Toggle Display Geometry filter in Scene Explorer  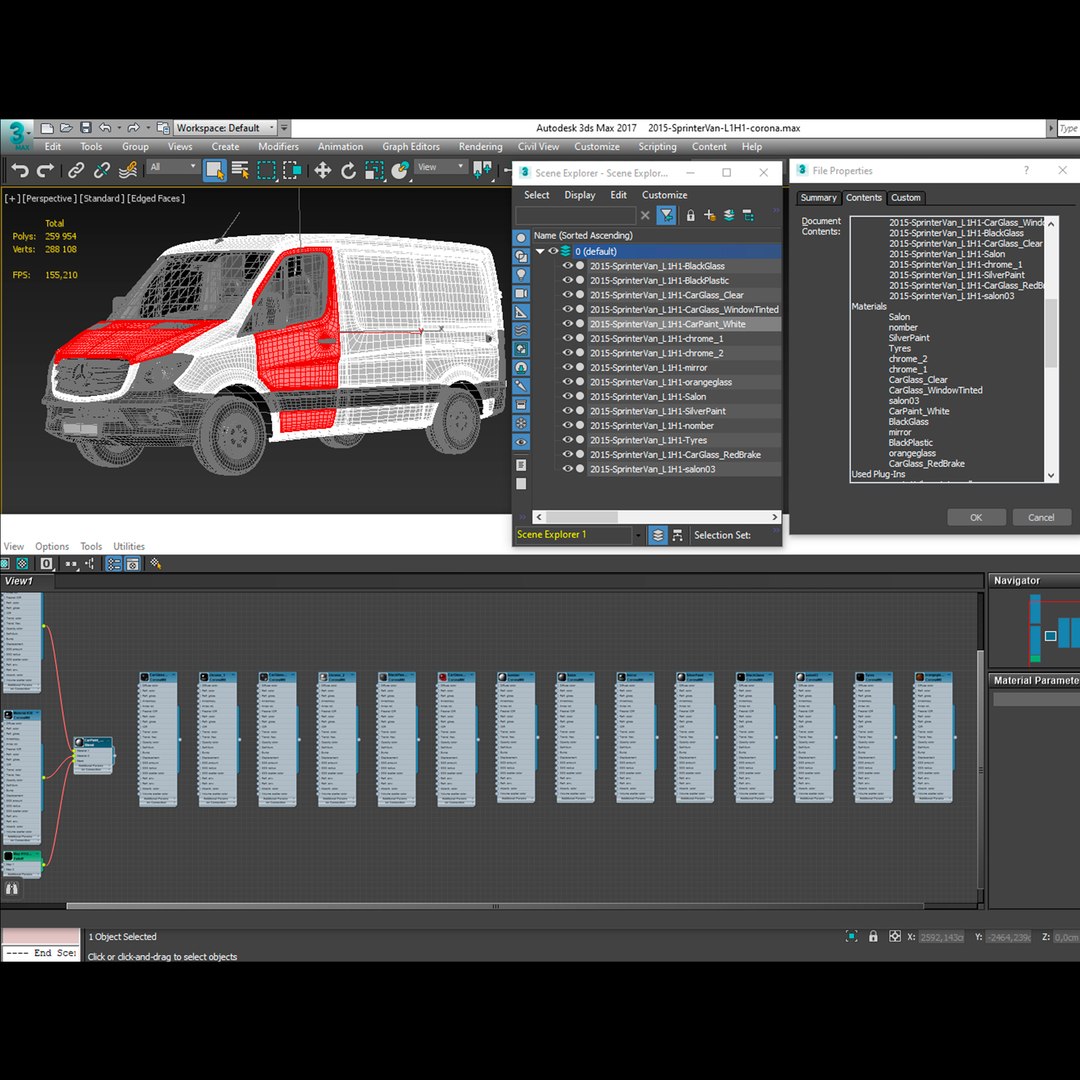point(521,238)
